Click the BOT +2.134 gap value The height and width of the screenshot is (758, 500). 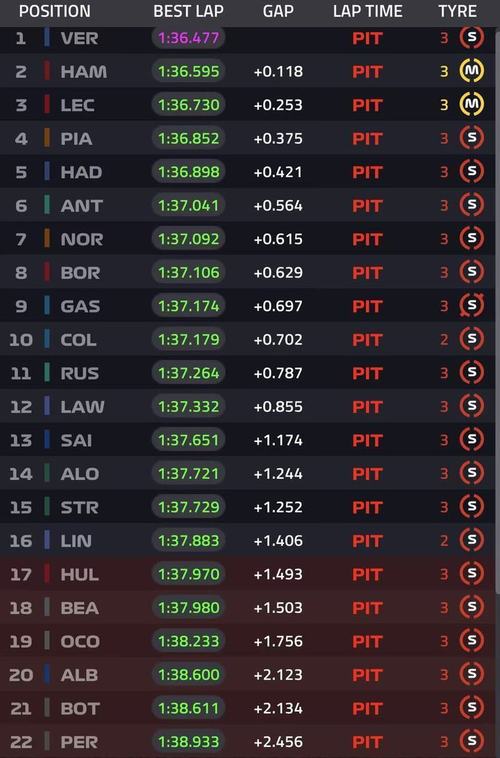pyautogui.click(x=278, y=708)
